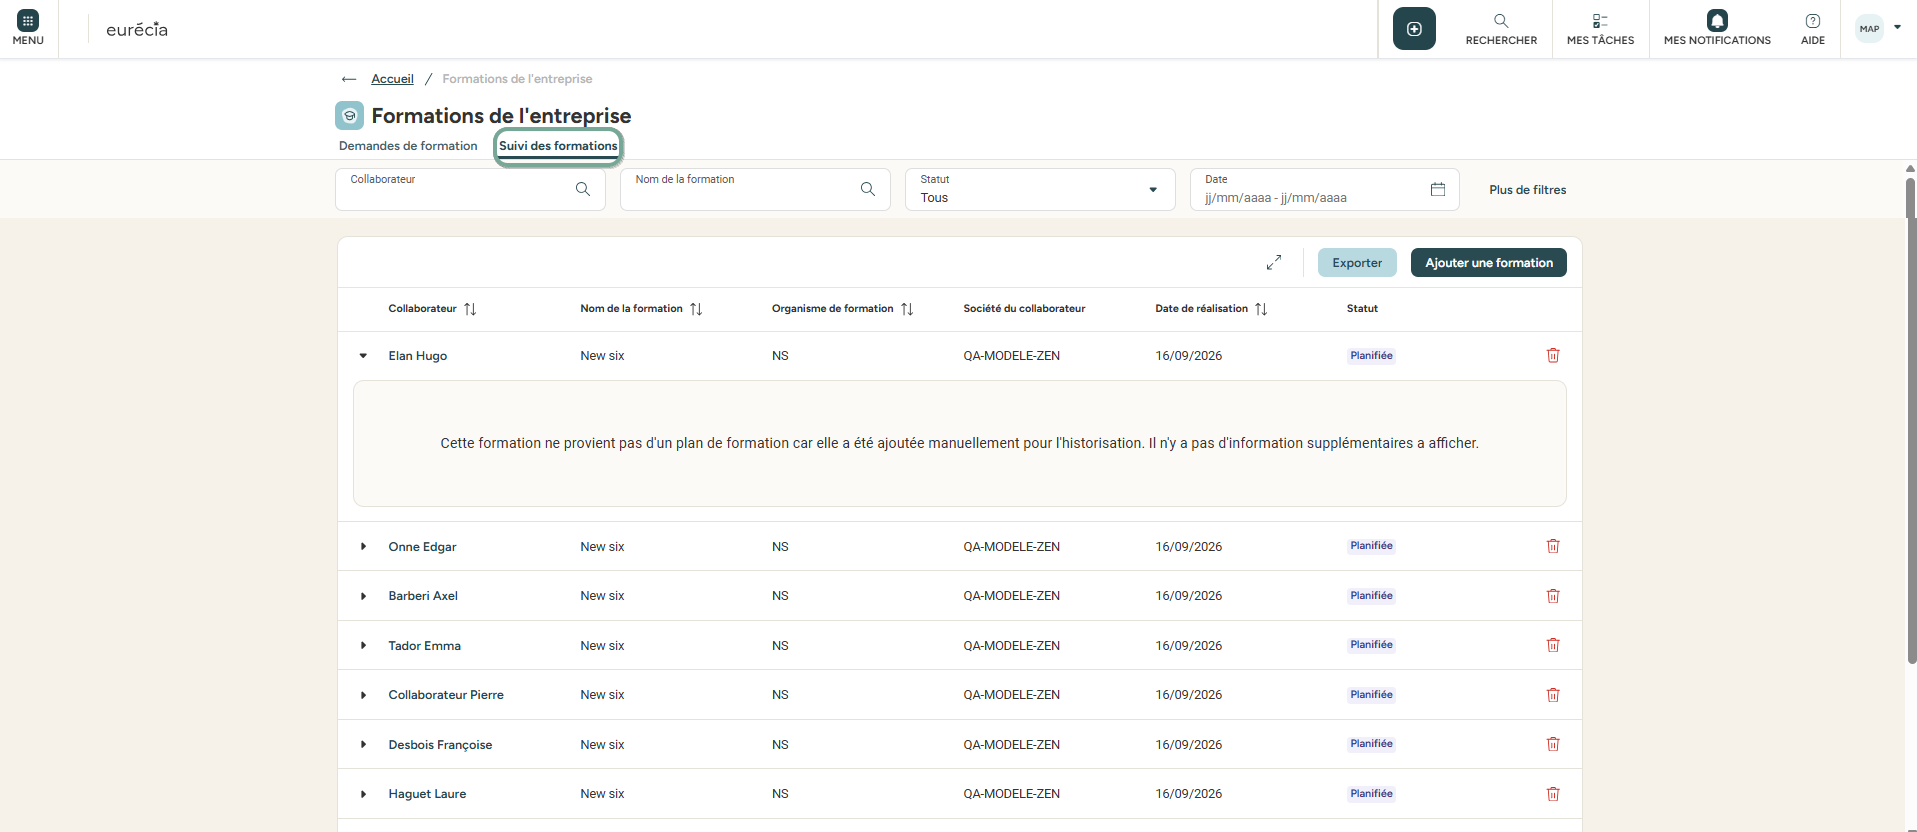Select the Suivi des formations tab

click(558, 146)
